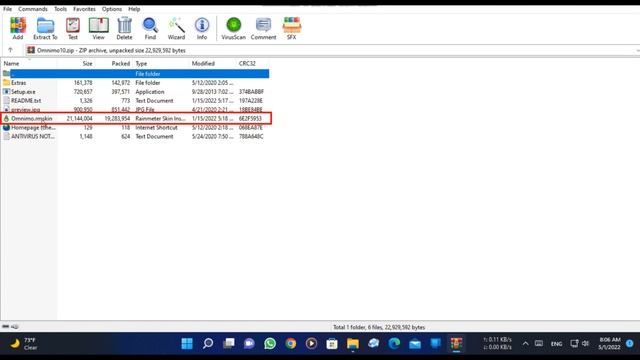Sort by the Modified column header
This screenshot has width=640, height=360.
click(x=203, y=63)
